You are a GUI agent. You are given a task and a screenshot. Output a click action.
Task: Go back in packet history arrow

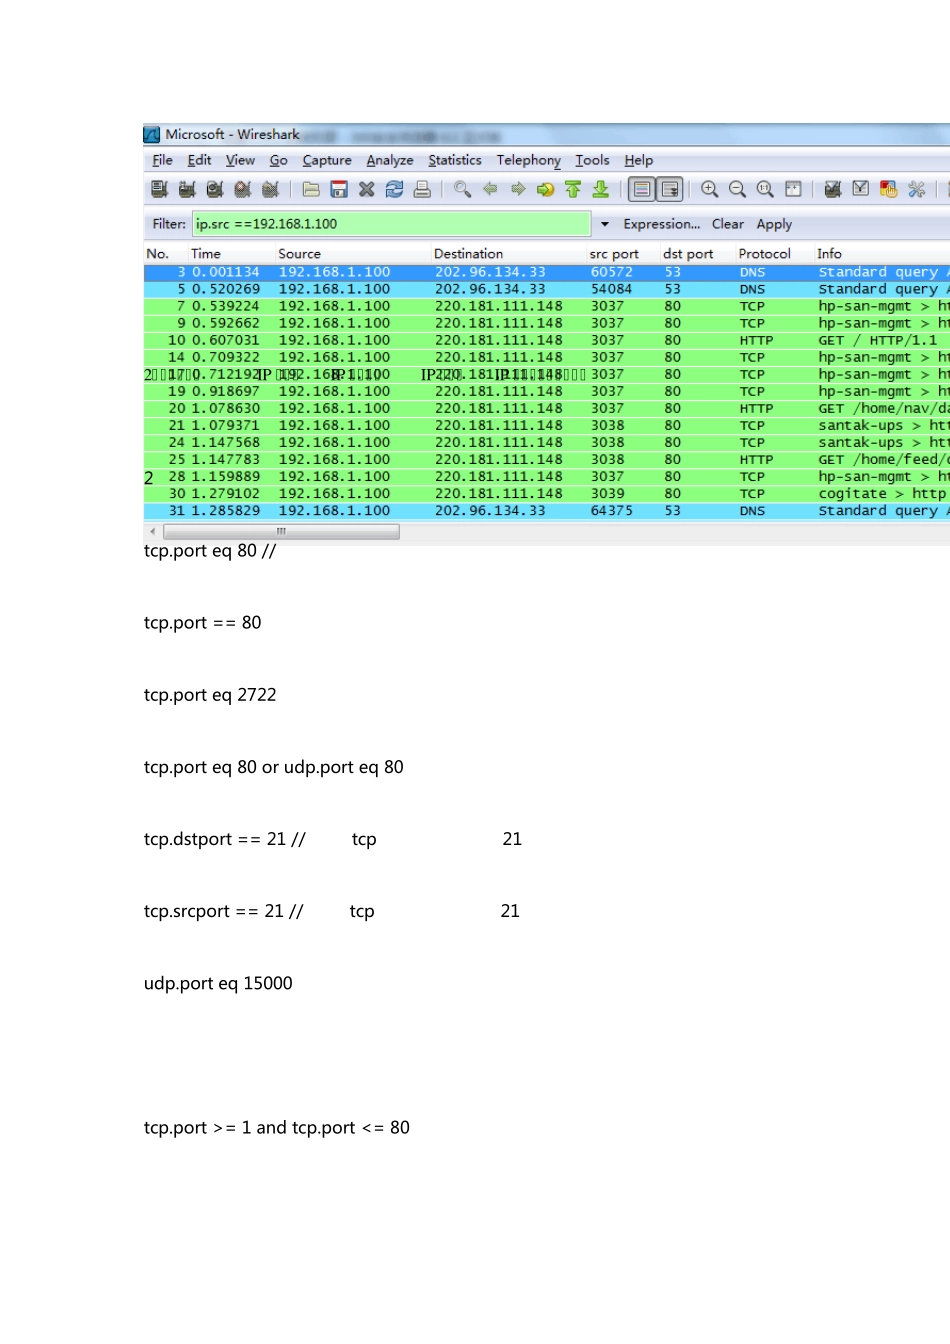[490, 189]
